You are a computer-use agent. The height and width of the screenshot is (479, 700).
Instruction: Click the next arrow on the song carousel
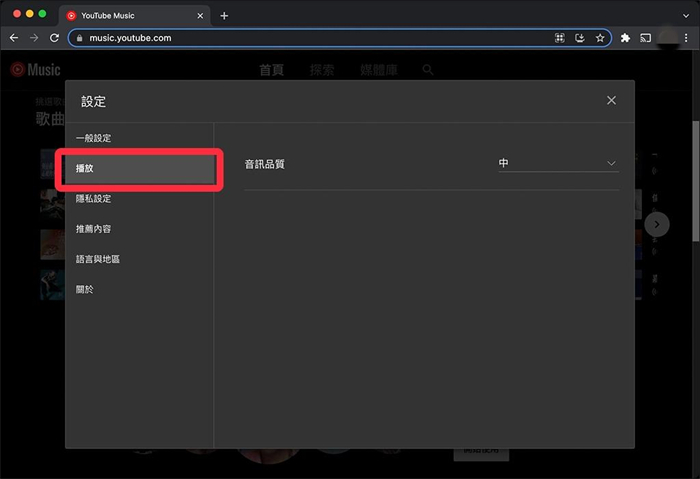point(656,224)
